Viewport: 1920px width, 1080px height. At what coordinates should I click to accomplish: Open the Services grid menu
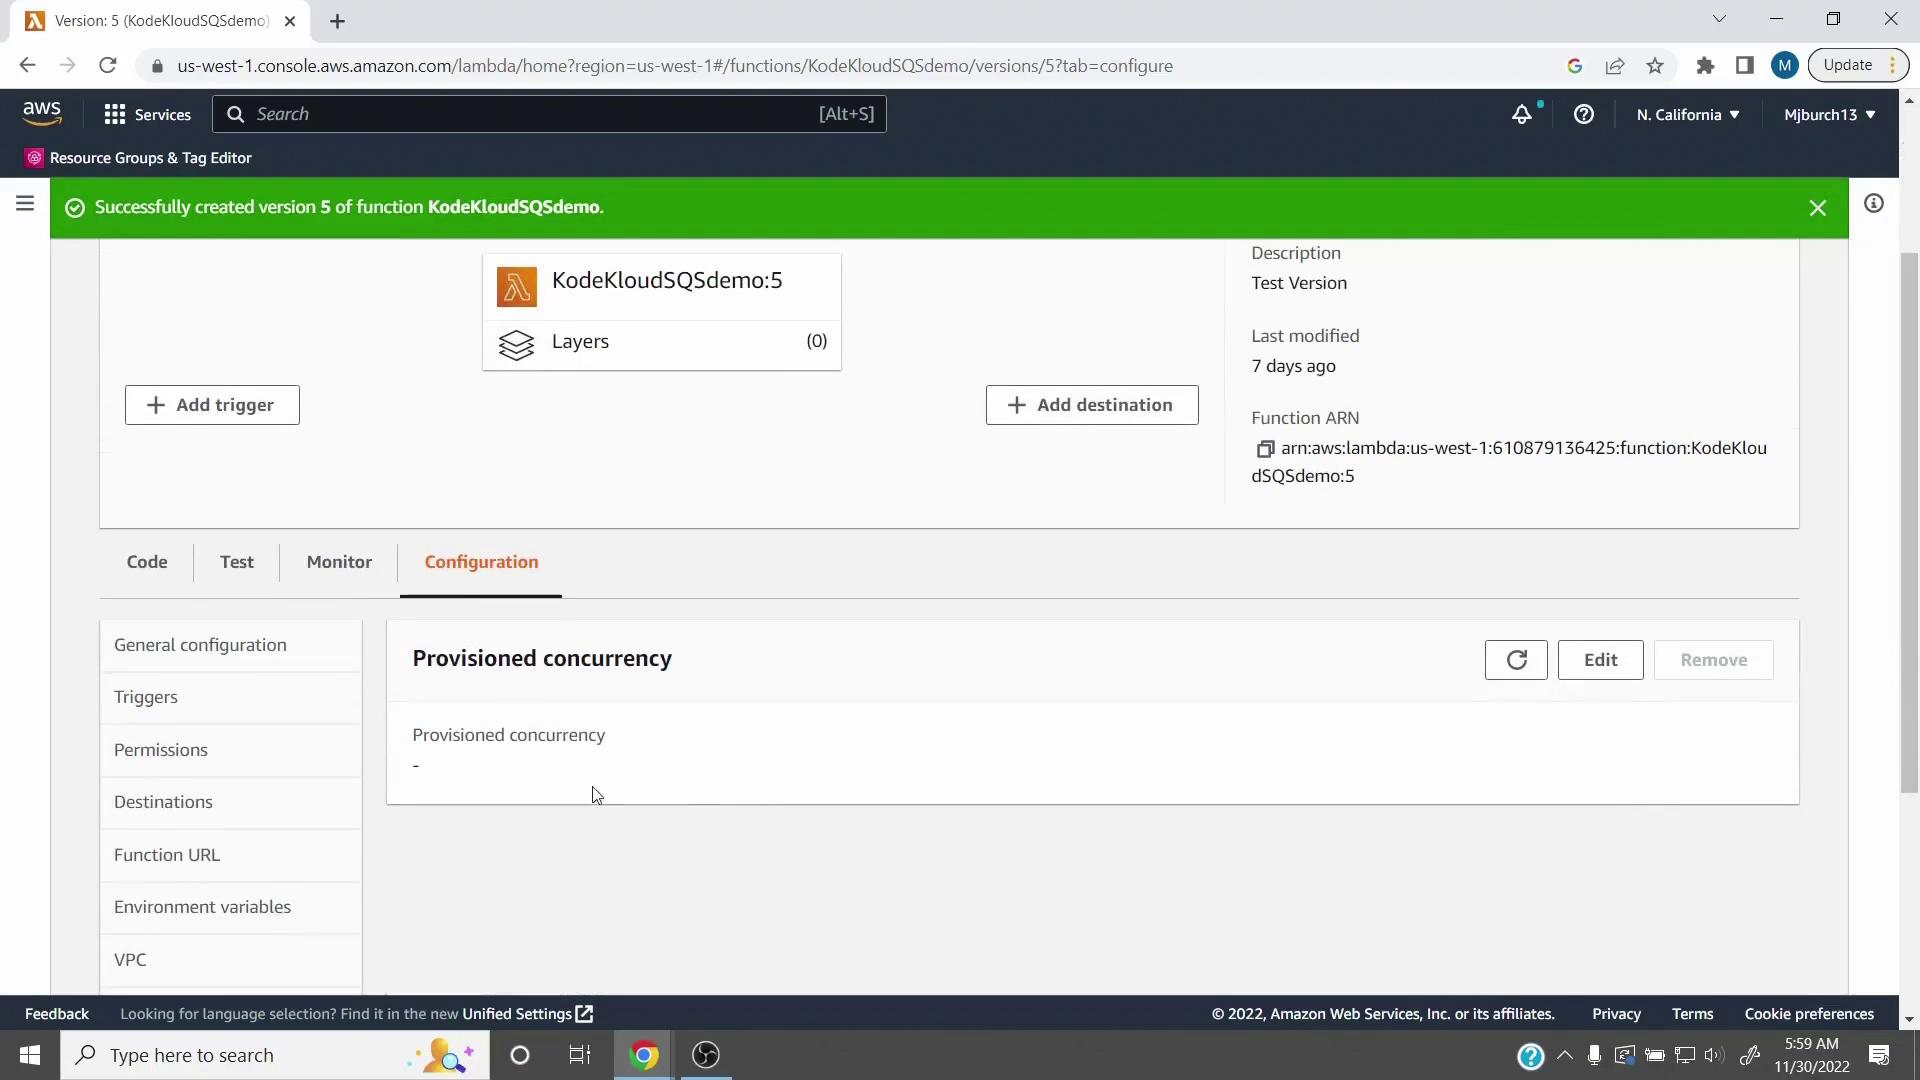pos(147,114)
